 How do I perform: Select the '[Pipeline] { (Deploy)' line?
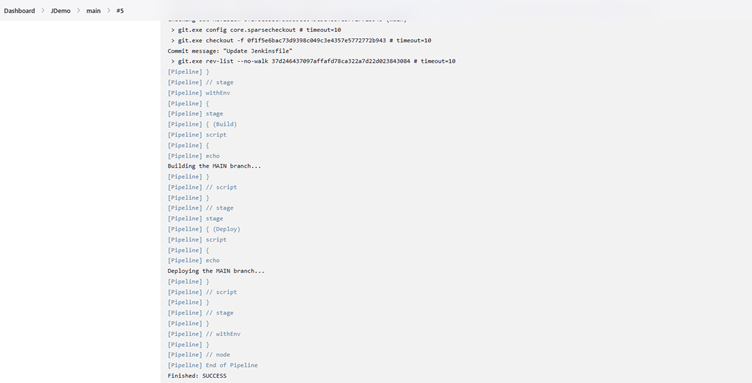(204, 229)
